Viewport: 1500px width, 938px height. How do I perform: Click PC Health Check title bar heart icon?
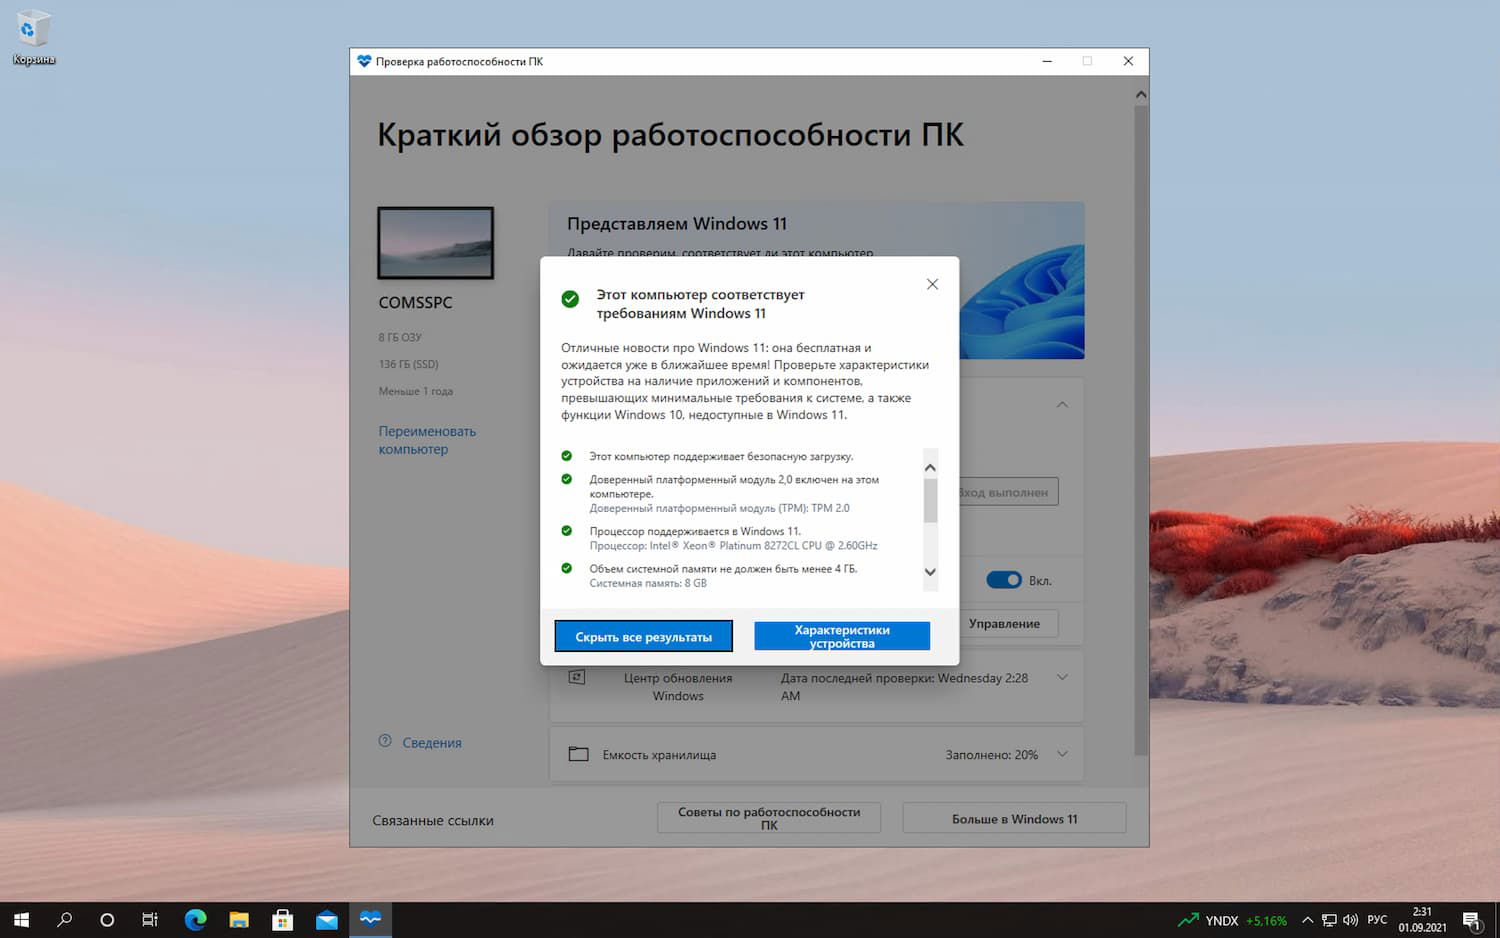point(364,61)
